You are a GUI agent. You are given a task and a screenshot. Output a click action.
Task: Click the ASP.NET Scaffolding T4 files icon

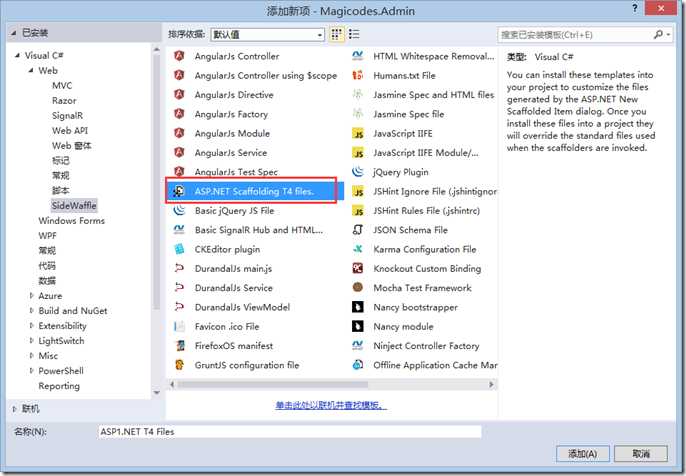[179, 191]
